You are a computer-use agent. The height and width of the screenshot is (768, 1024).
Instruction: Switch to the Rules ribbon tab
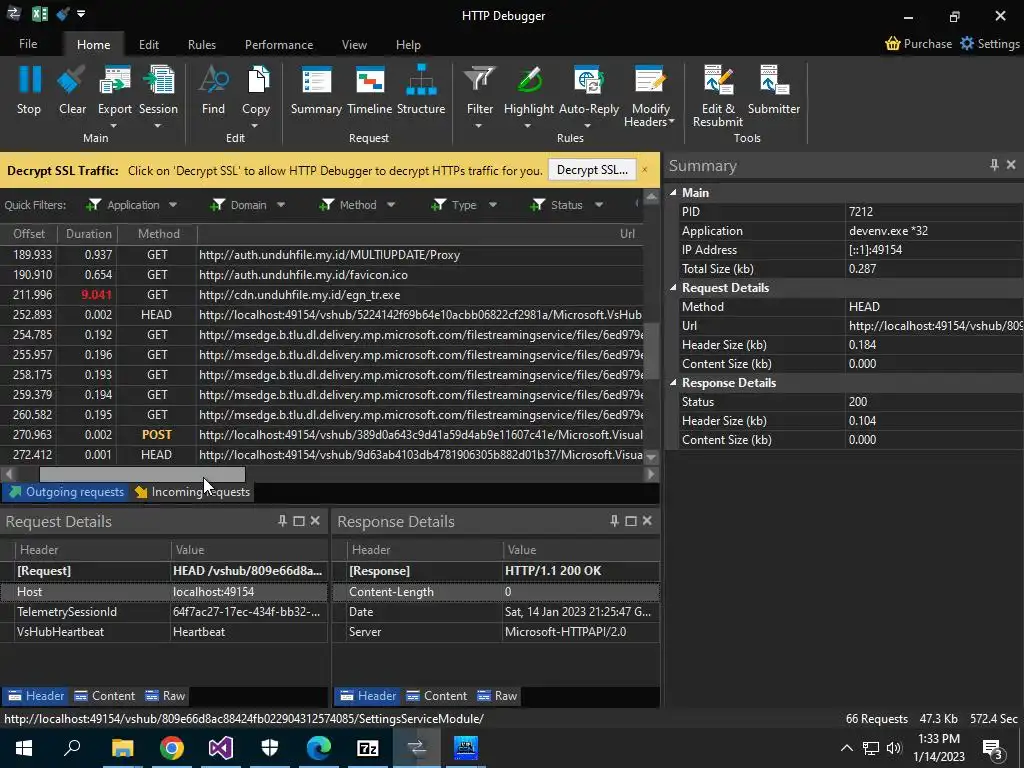point(202,44)
